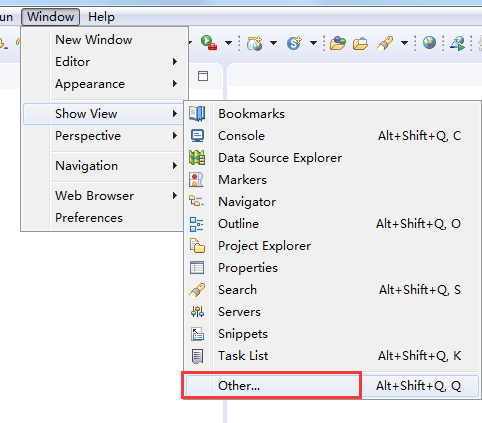Open dropdown beside the web project icon
The width and height of the screenshot is (482, 423).
point(273,43)
